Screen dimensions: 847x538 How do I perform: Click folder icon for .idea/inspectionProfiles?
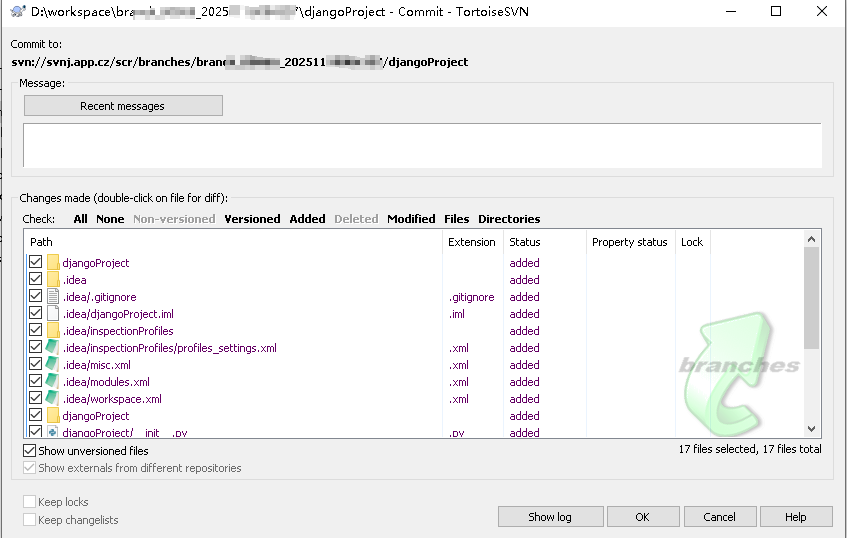point(53,331)
